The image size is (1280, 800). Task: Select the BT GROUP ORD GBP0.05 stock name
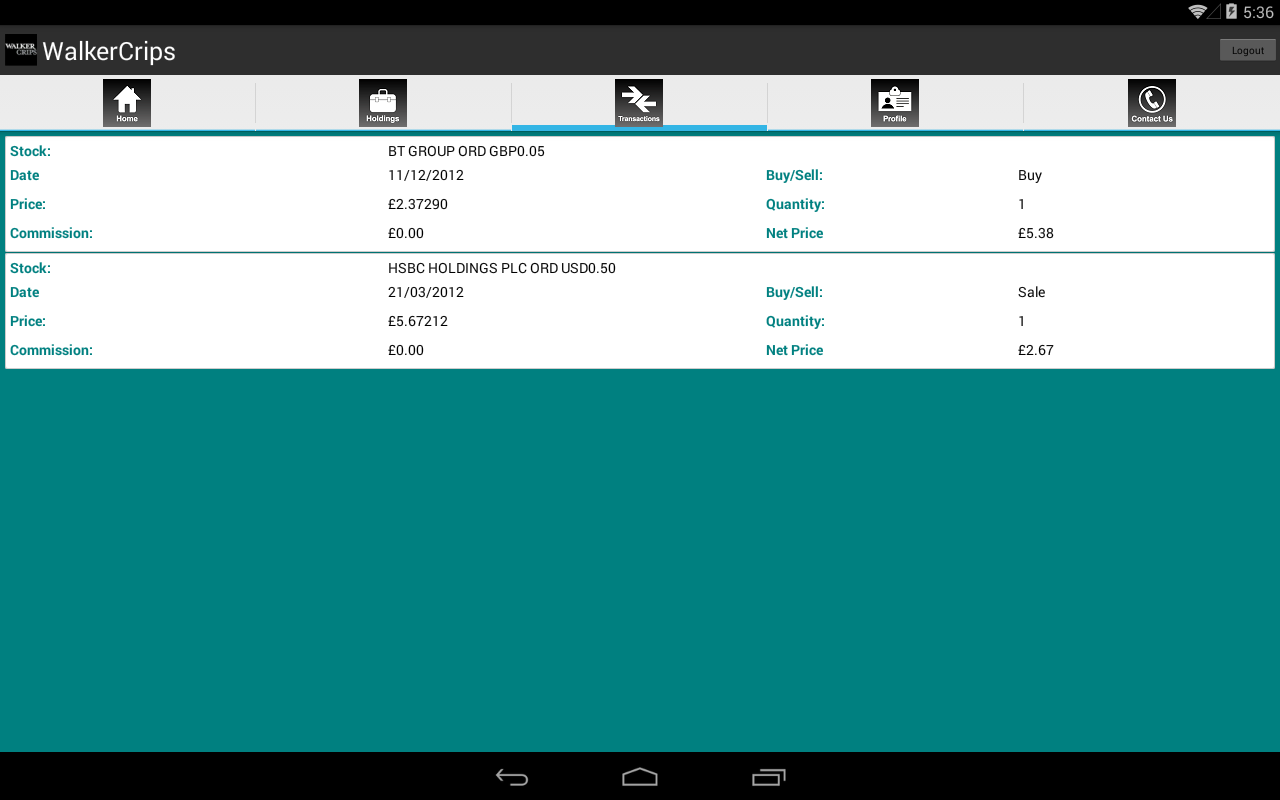(x=466, y=152)
